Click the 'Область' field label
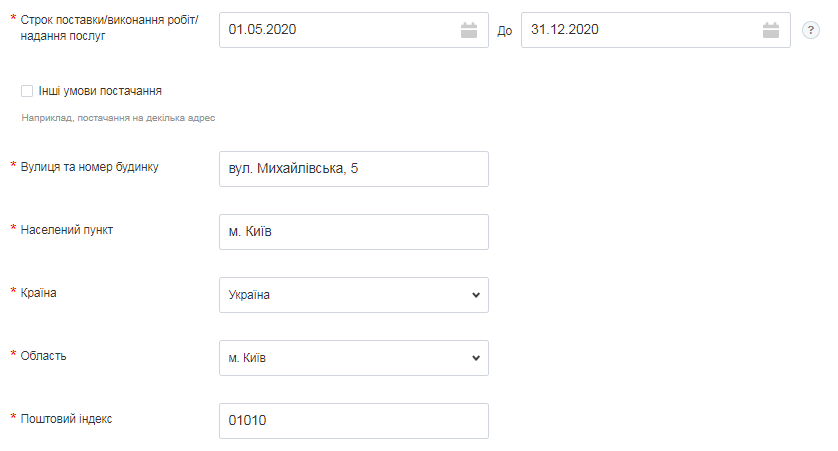 43,355
